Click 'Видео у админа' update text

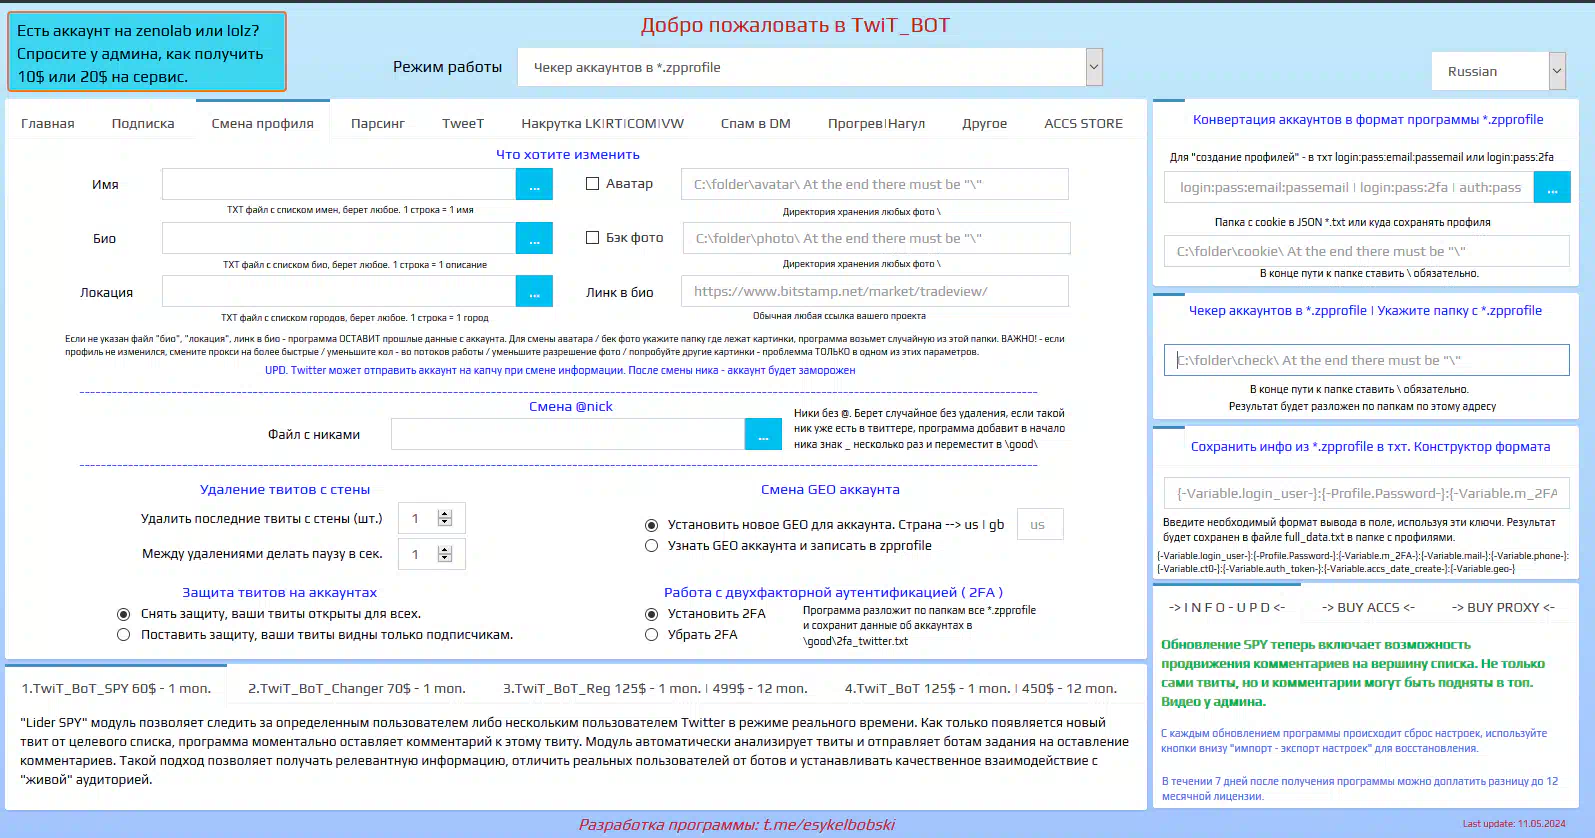pos(1213,702)
